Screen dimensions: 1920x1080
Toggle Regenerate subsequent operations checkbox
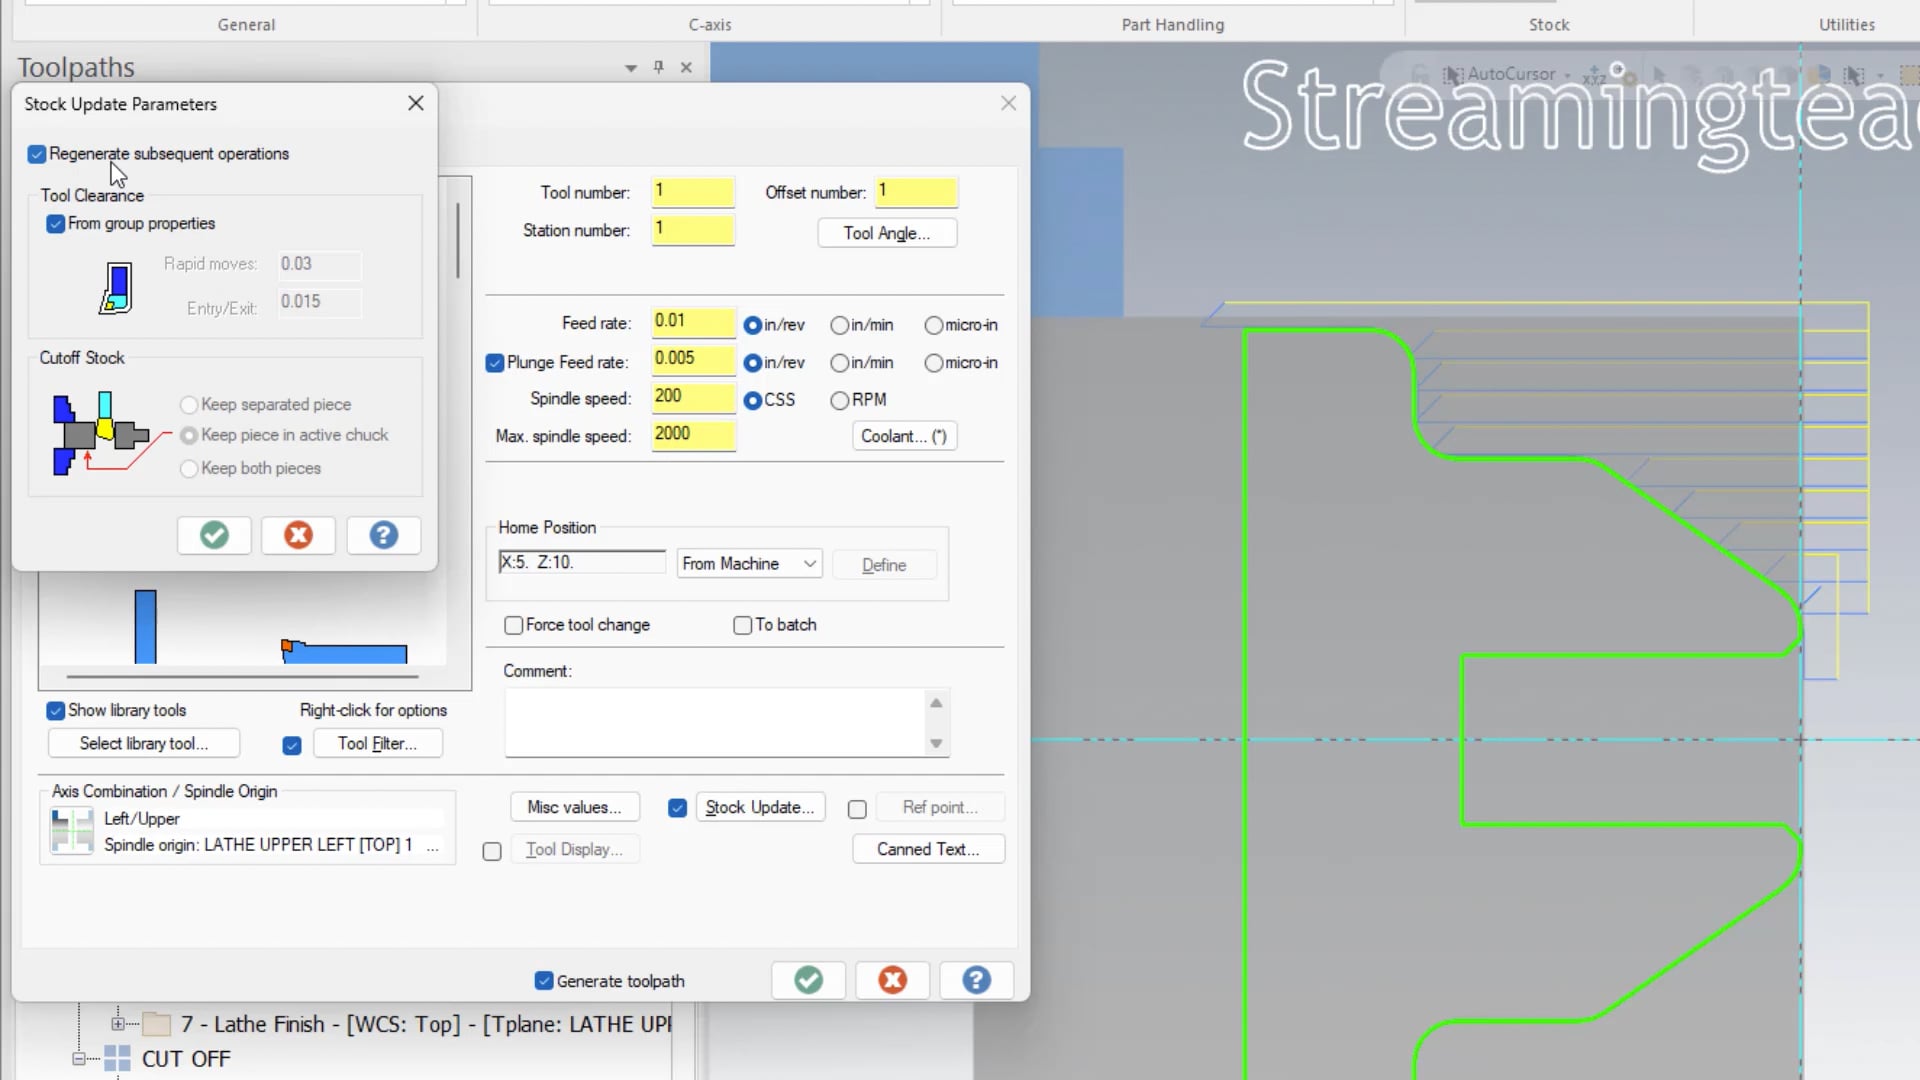pos(36,153)
